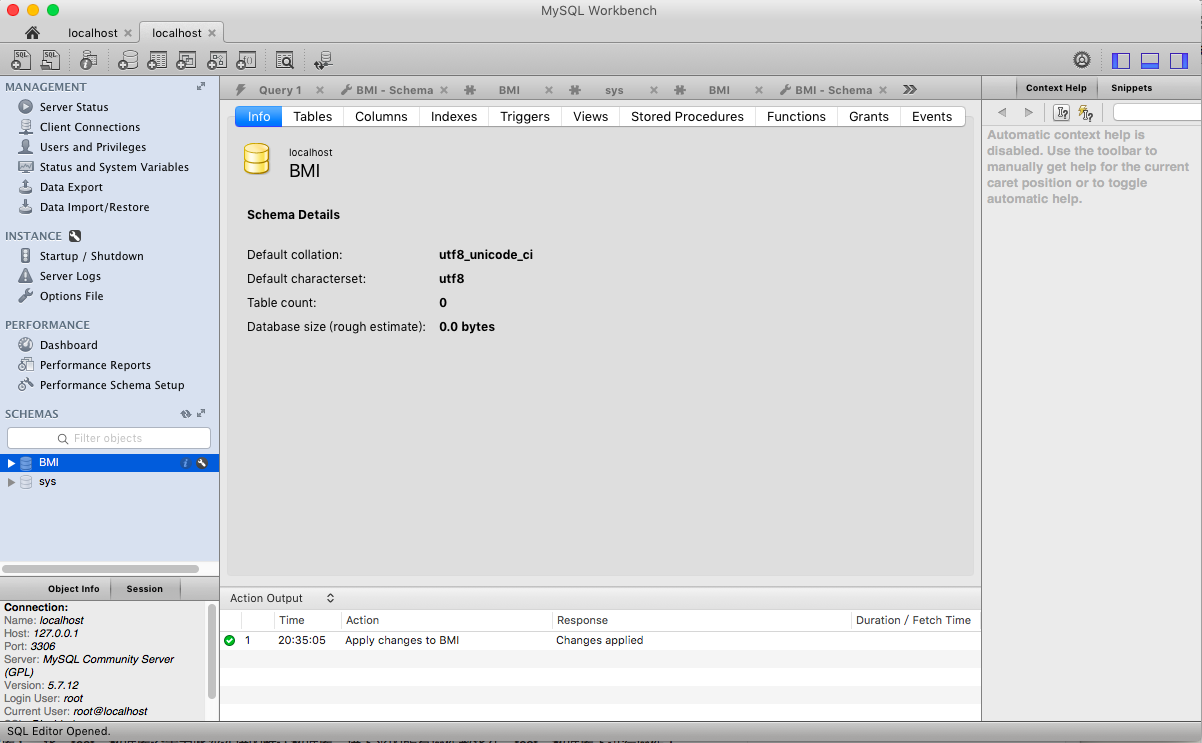This screenshot has width=1202, height=743.
Task: Create a new SQL query tab
Action: point(22,60)
